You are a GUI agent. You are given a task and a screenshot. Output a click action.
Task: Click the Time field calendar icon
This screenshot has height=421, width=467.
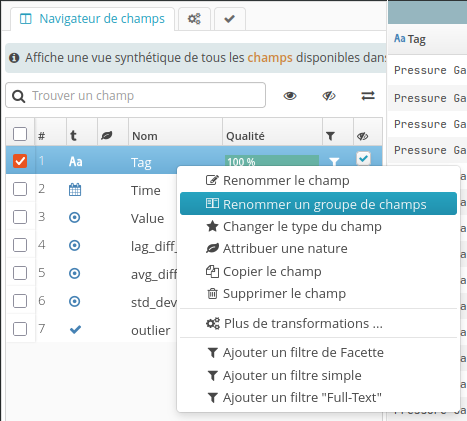pos(75,190)
